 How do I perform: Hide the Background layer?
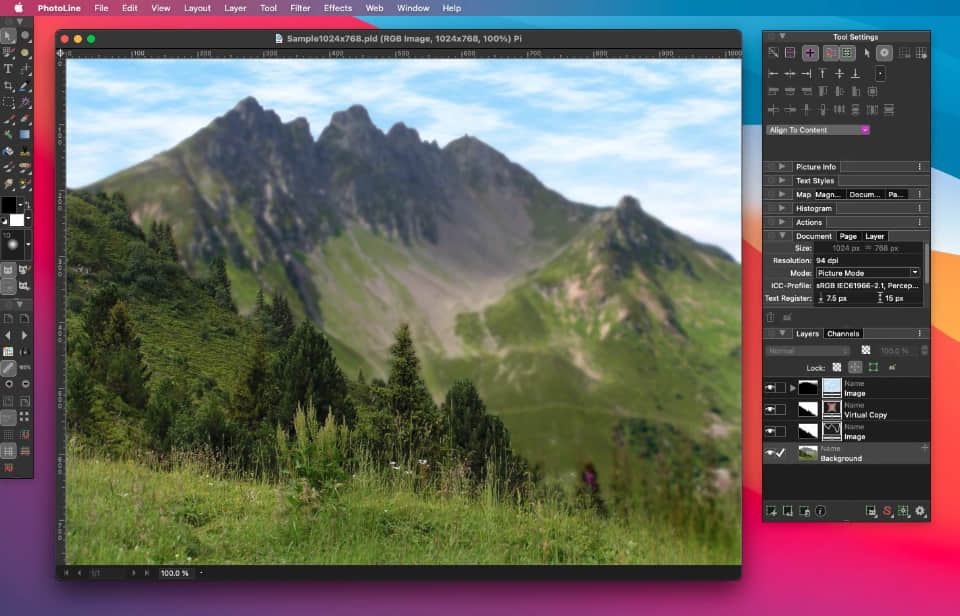click(x=772, y=451)
